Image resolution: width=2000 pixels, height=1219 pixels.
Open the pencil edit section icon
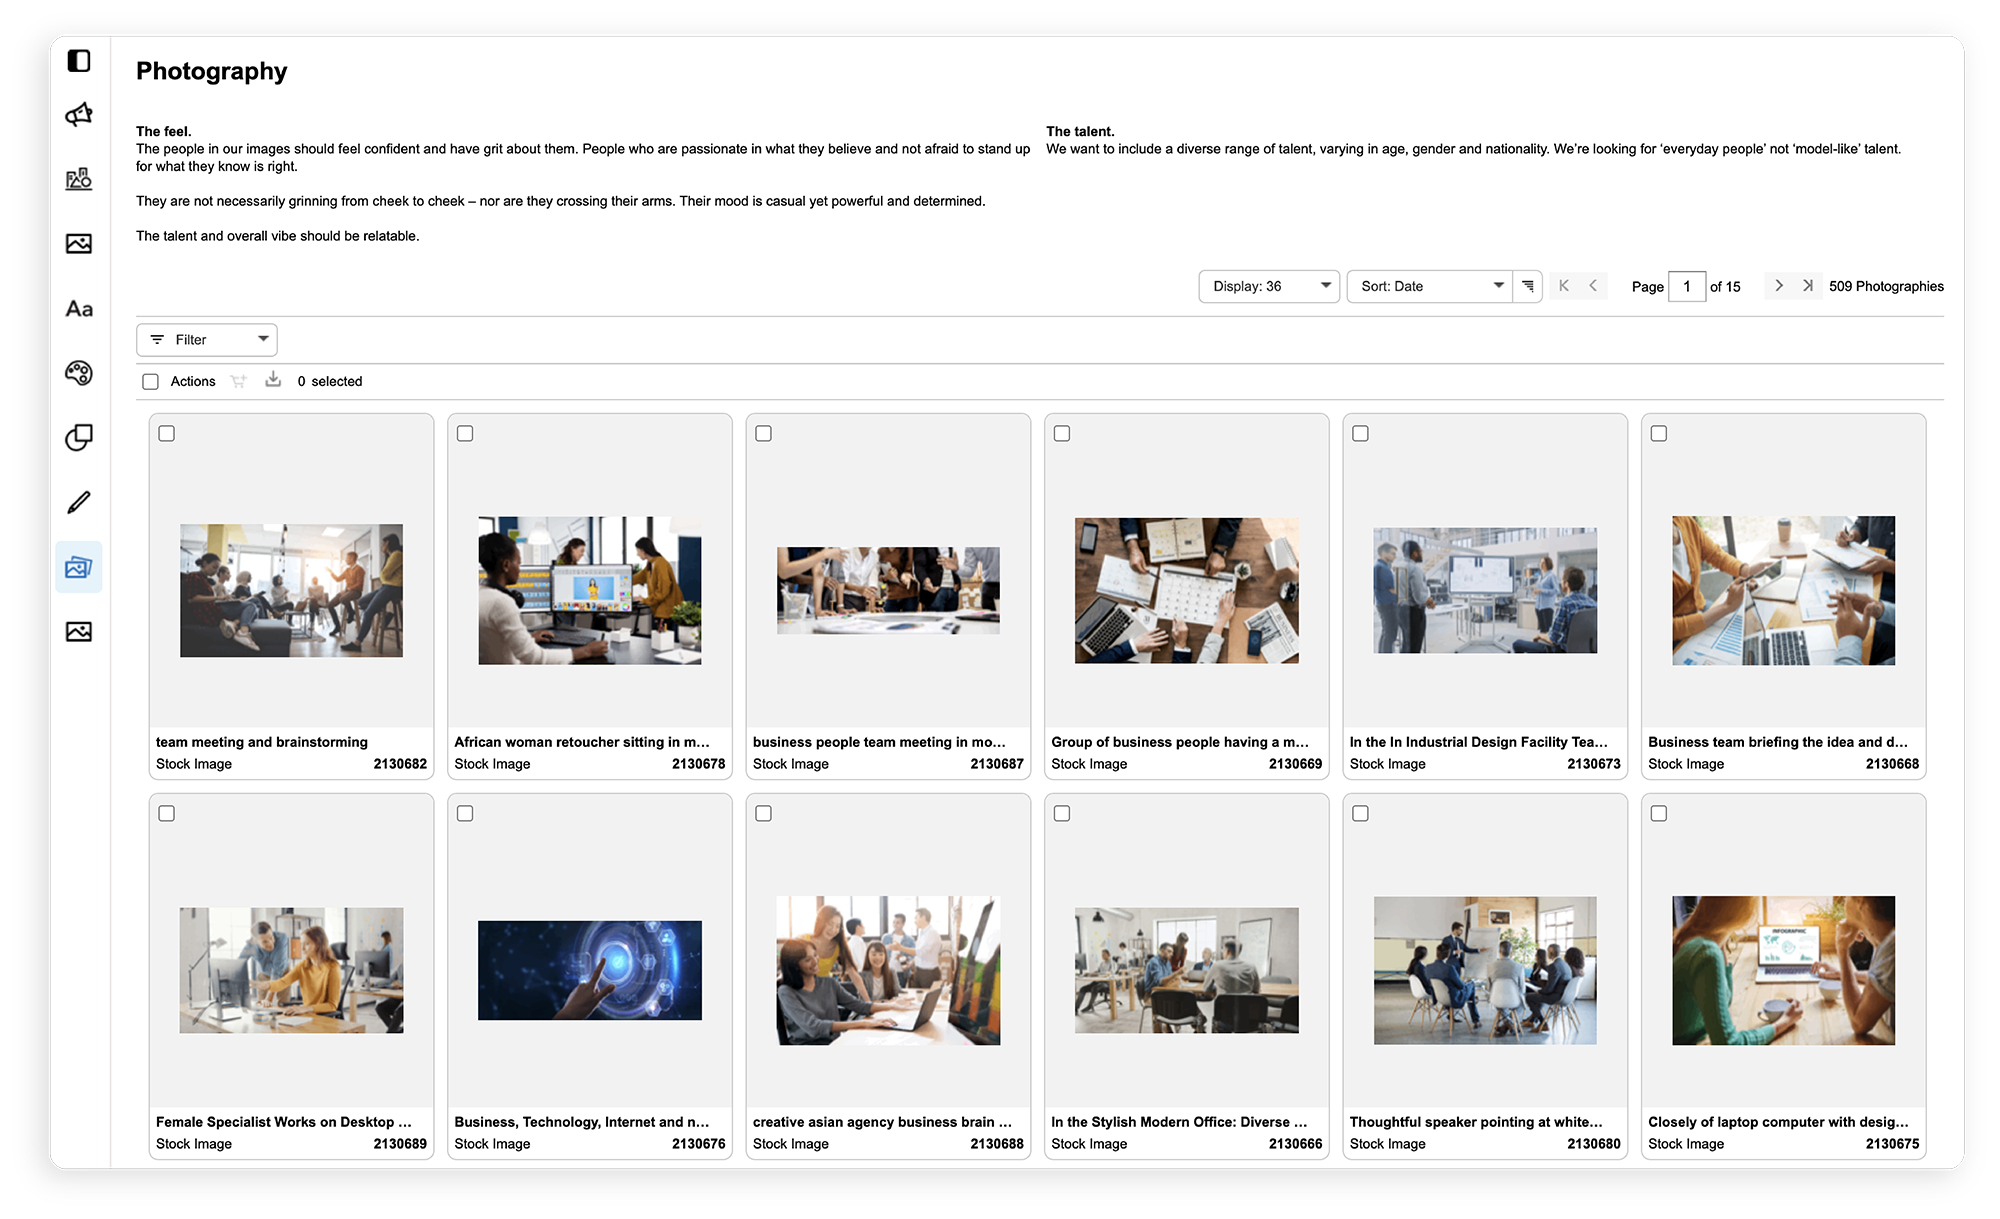(x=79, y=502)
